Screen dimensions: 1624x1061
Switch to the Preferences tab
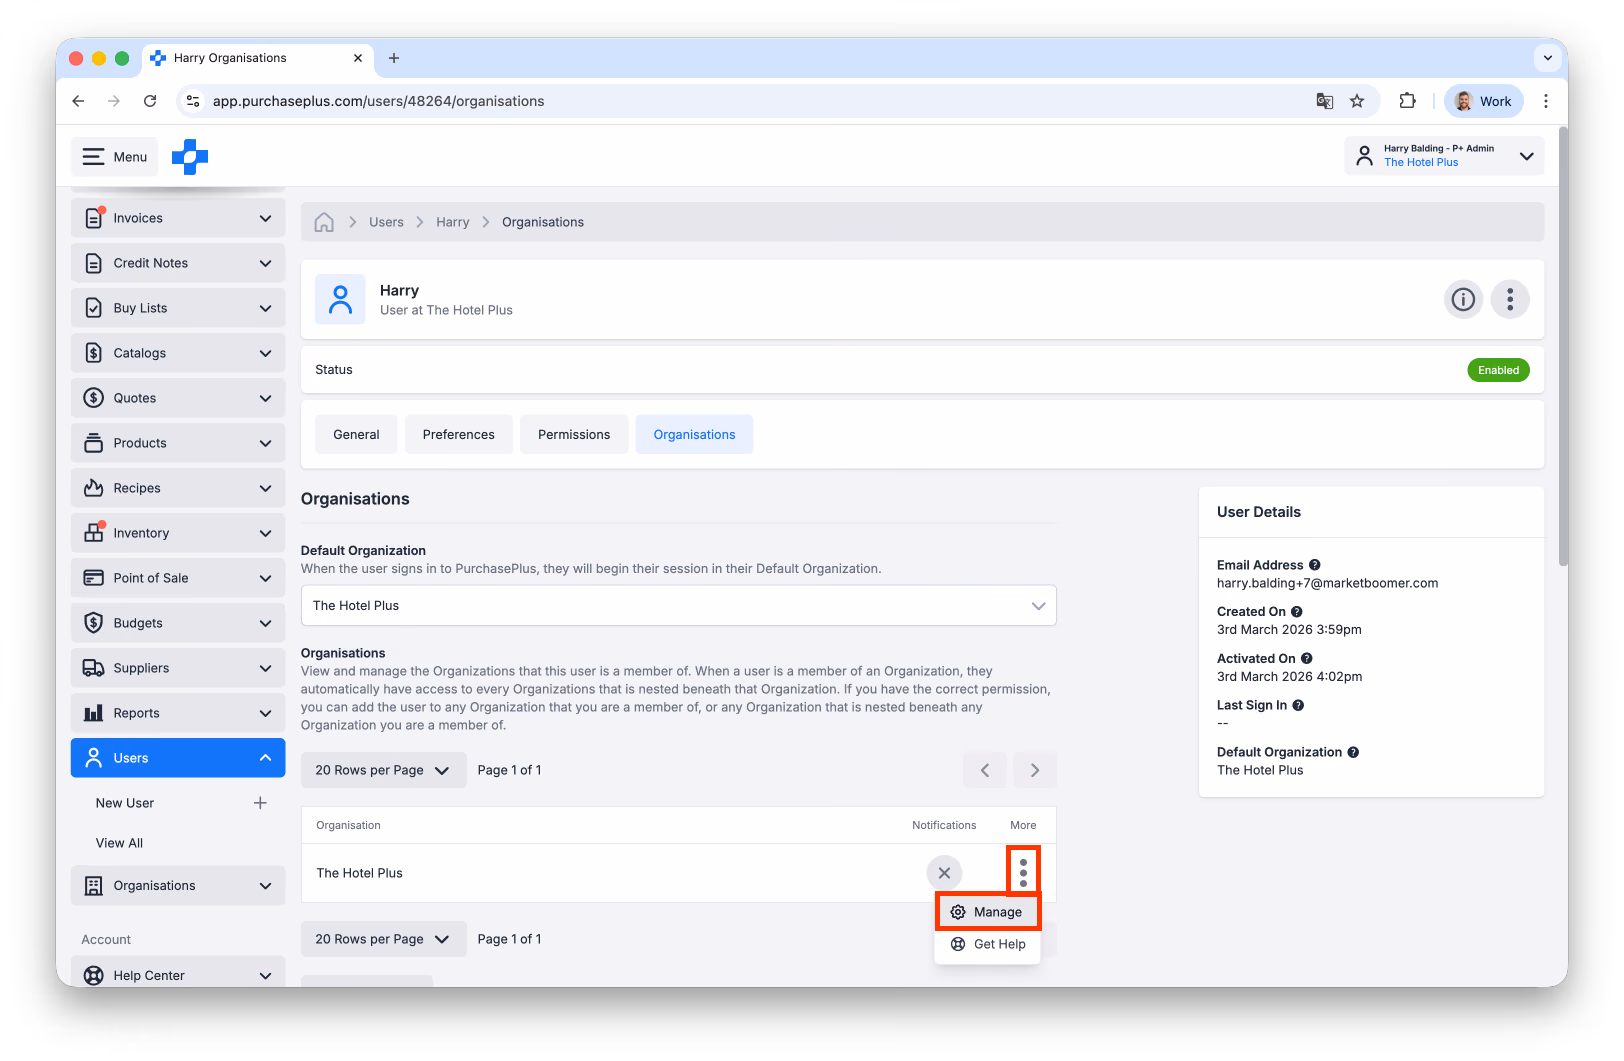(458, 434)
